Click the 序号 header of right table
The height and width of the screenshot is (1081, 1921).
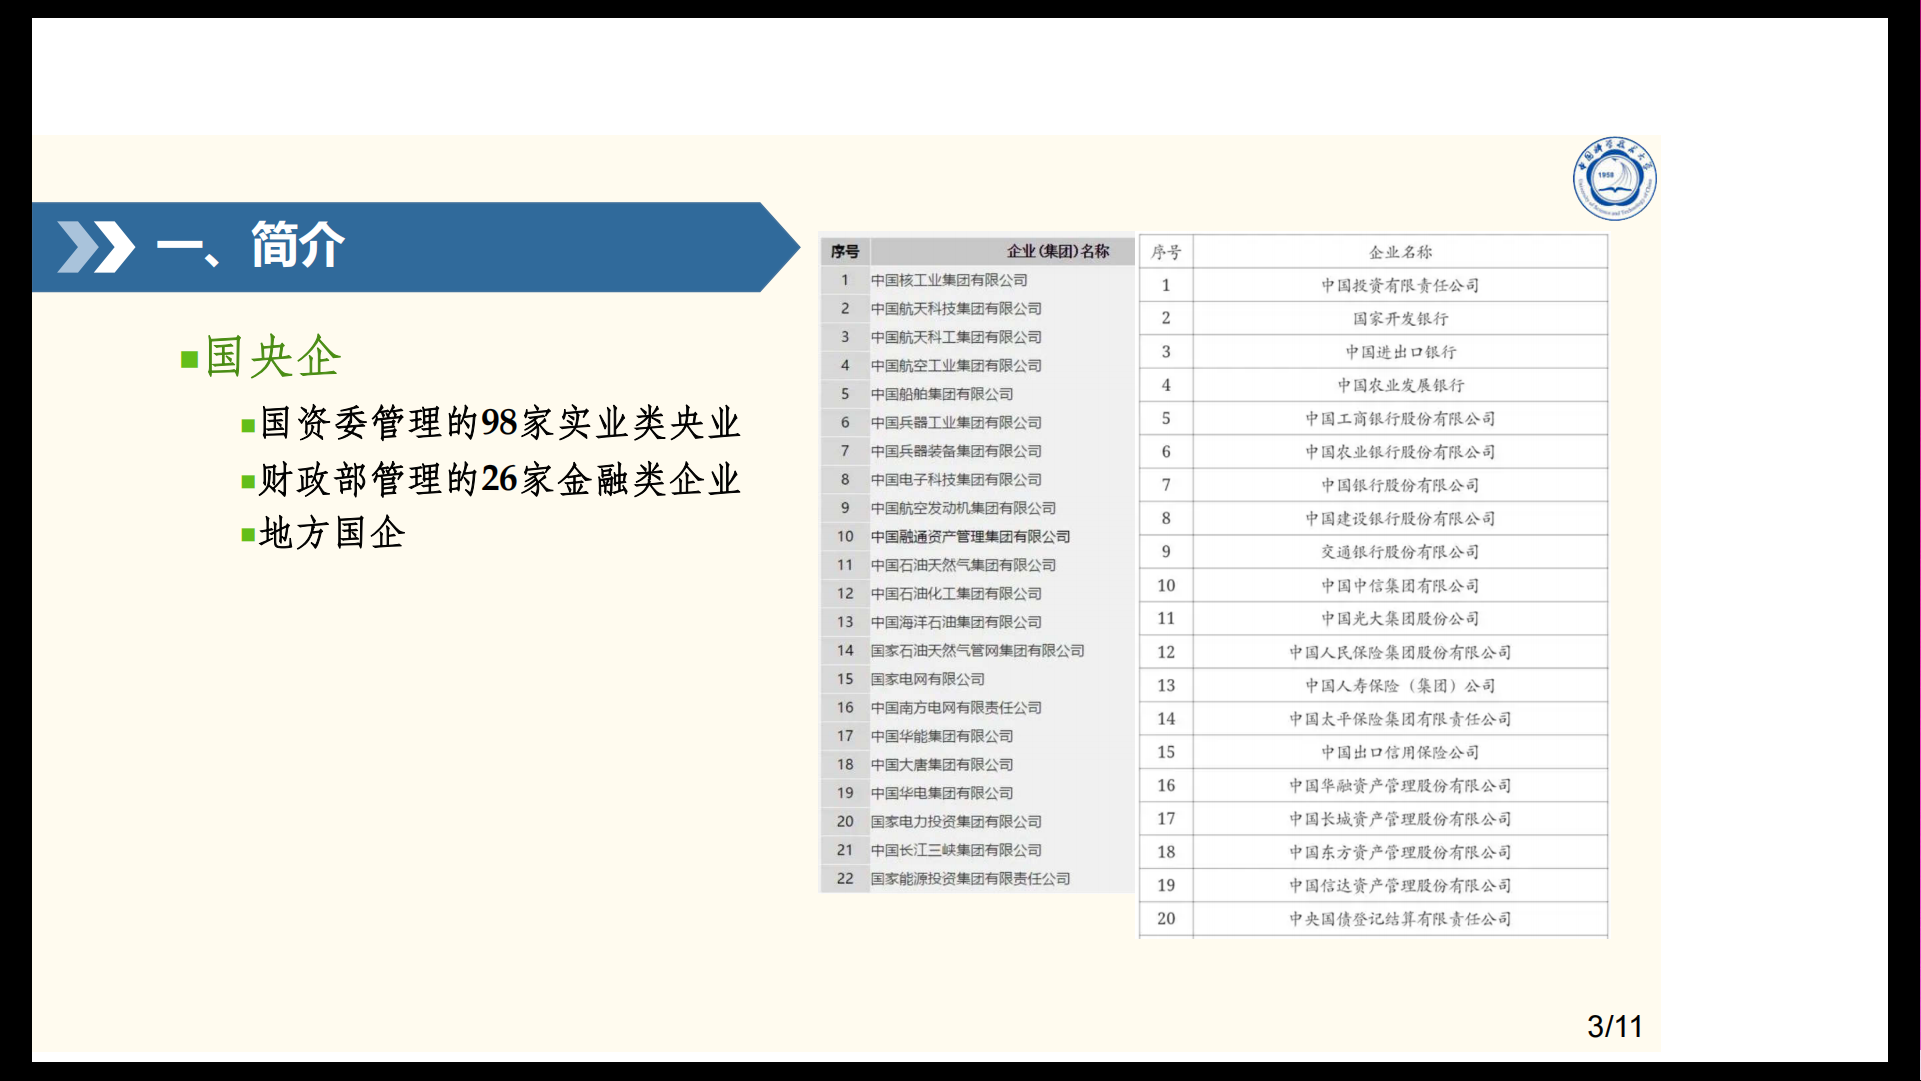click(1165, 252)
